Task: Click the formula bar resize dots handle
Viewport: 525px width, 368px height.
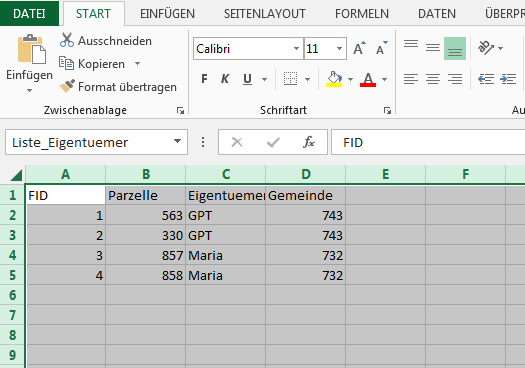Action: 203,142
